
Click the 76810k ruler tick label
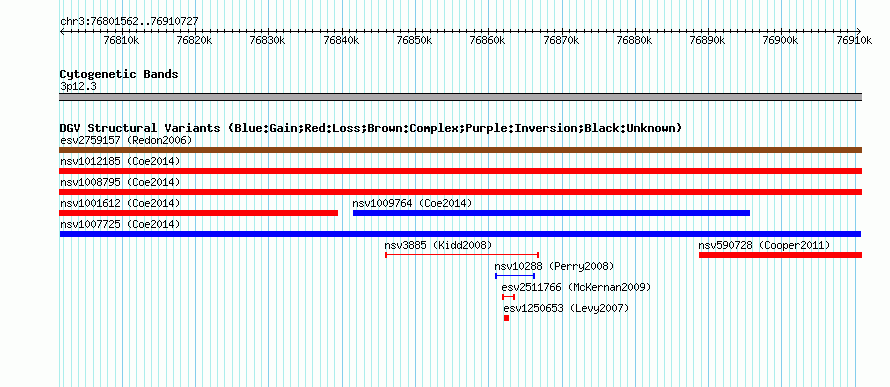click(x=121, y=40)
